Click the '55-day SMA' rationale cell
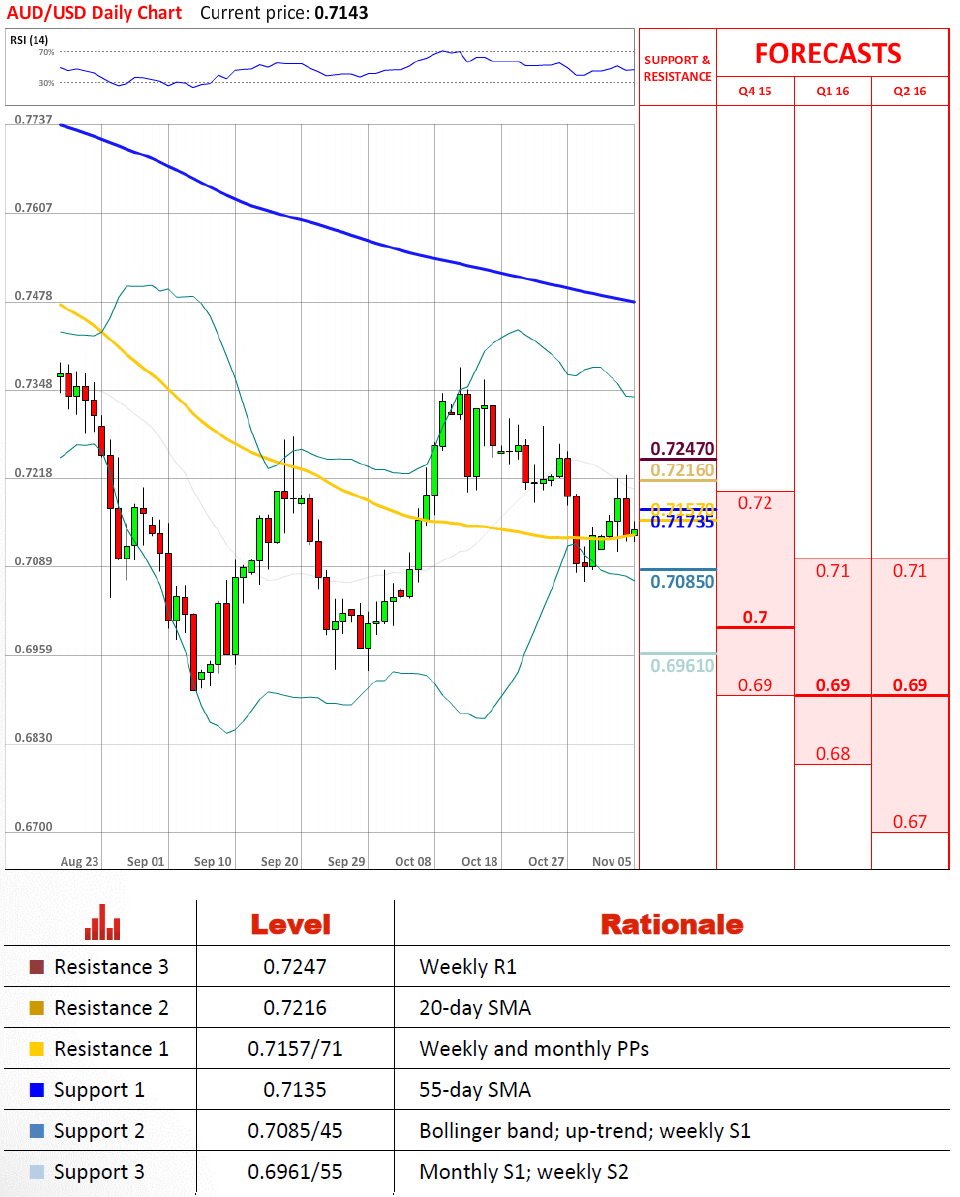 click(475, 1090)
